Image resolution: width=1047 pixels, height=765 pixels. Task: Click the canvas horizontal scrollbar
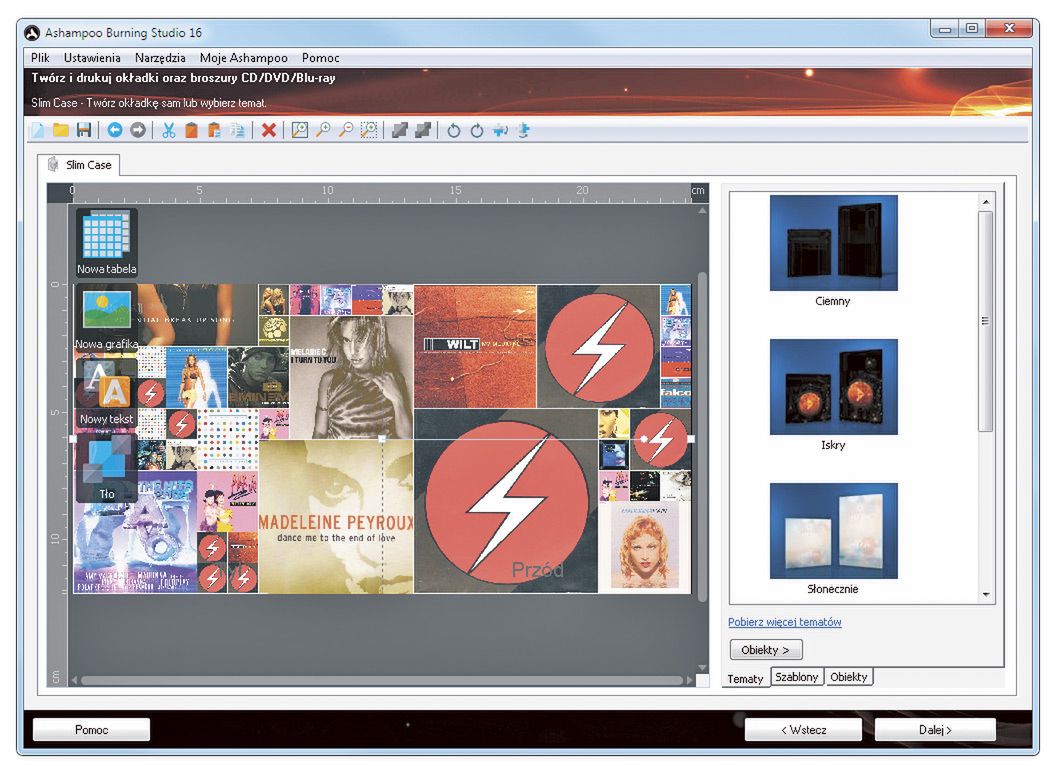tap(382, 680)
